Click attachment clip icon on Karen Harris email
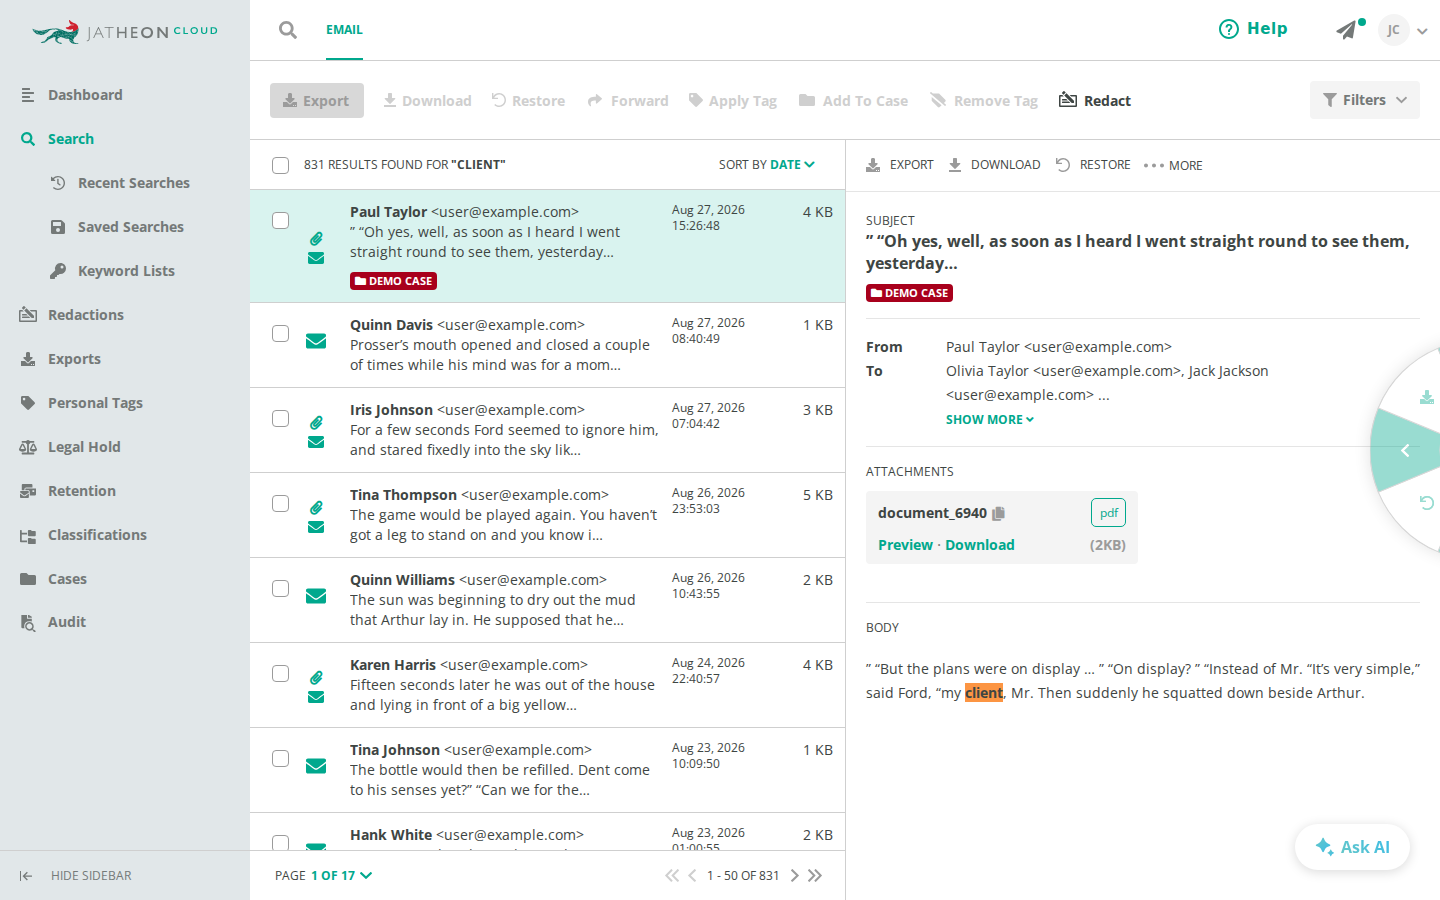 point(316,677)
